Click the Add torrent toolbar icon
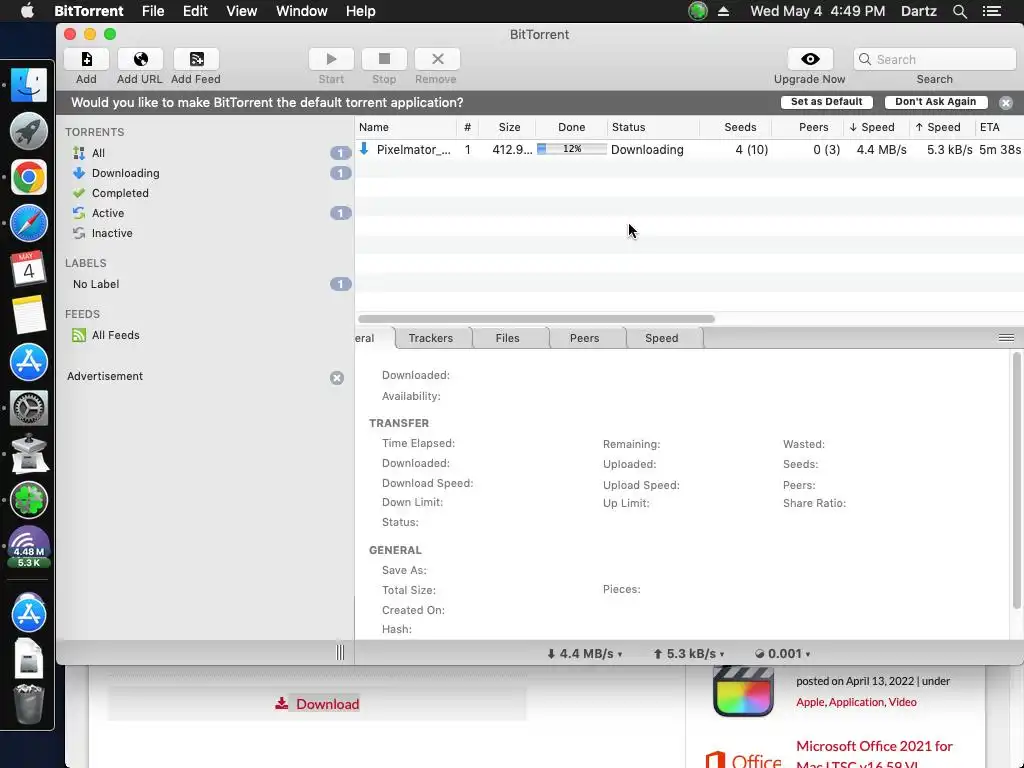 coord(86,59)
